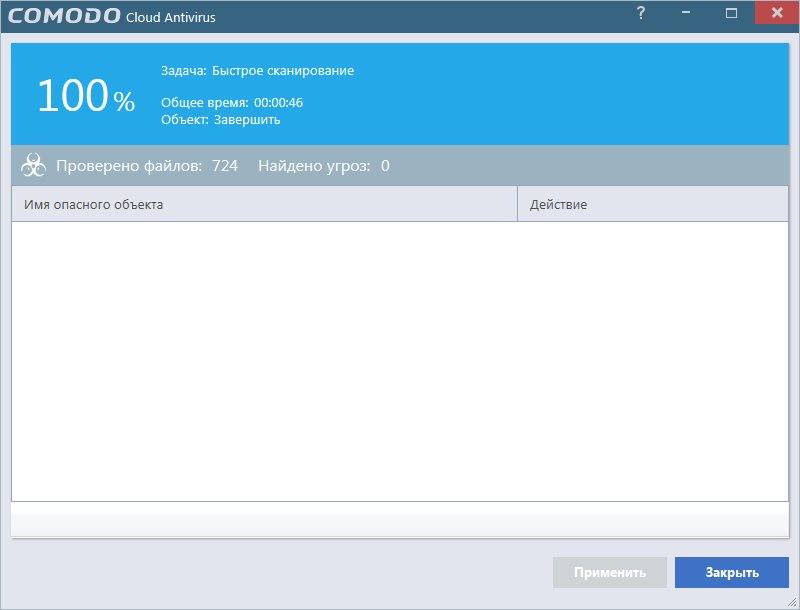Maximize the Comodo Cloud Antivirus window

[732, 13]
